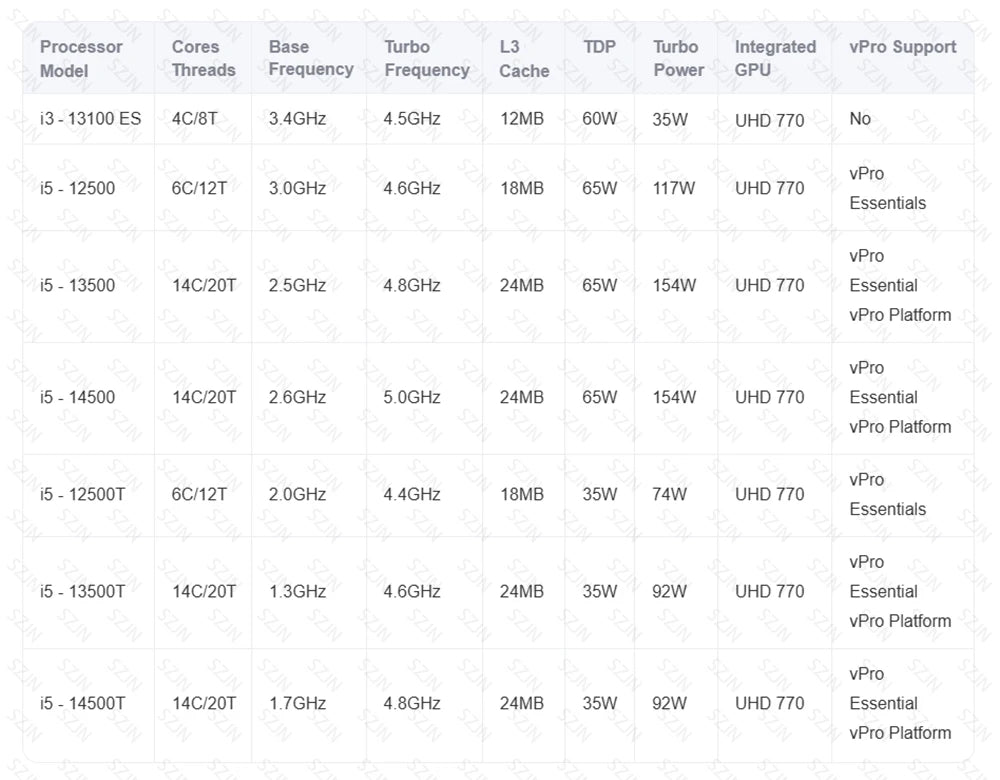Click the "2.5GHz" base frequency value
This screenshot has width=1000, height=780.
pyautogui.click(x=297, y=285)
